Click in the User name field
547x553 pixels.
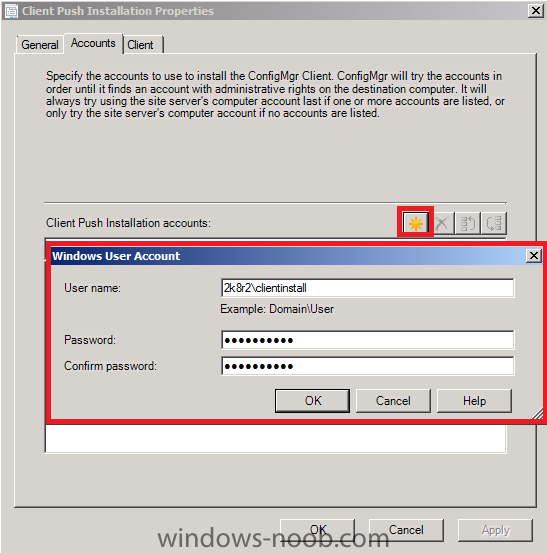(x=367, y=288)
